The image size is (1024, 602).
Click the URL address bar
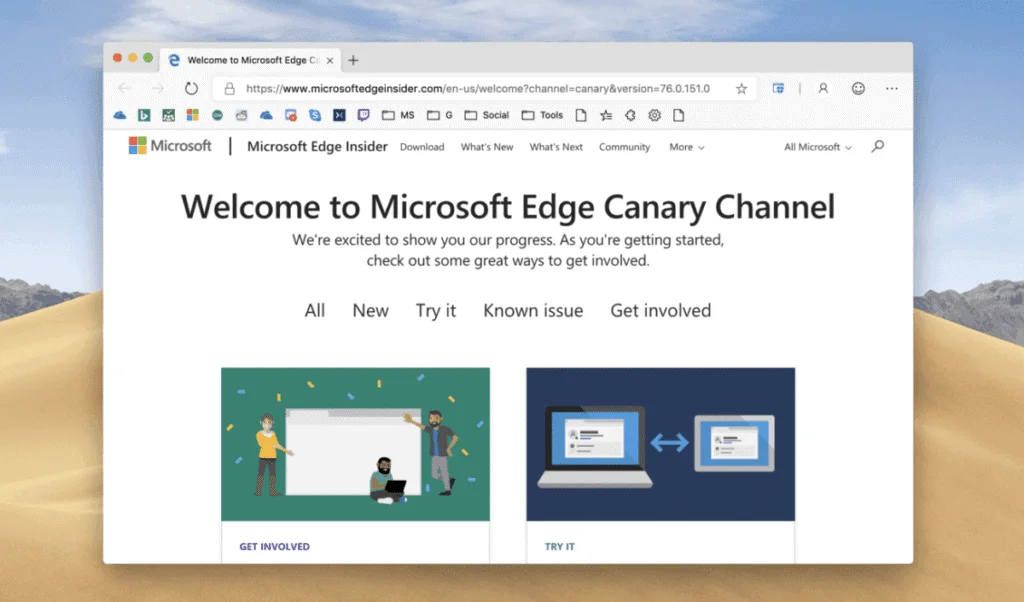480,88
